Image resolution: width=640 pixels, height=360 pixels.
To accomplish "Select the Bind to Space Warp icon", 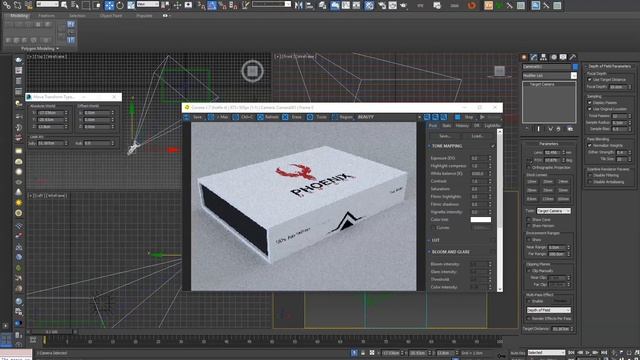I will click(28, 5).
